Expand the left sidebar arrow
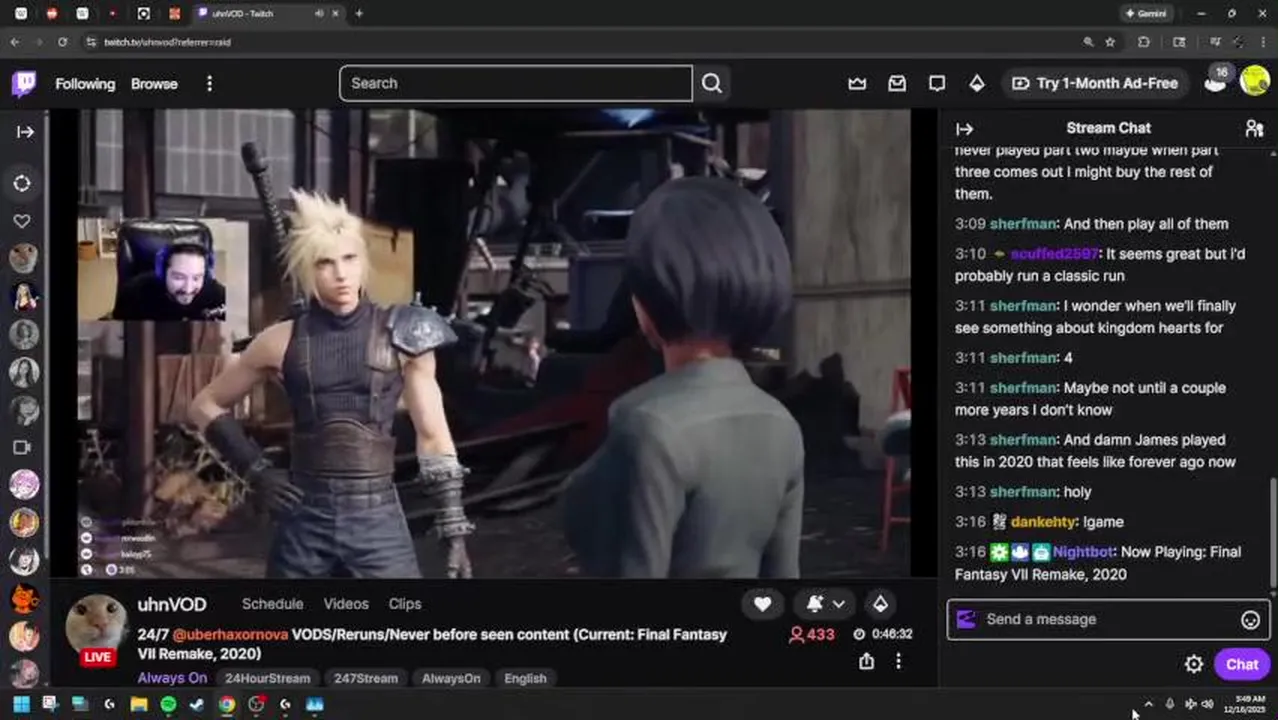Image resolution: width=1278 pixels, height=720 pixels. [25, 131]
